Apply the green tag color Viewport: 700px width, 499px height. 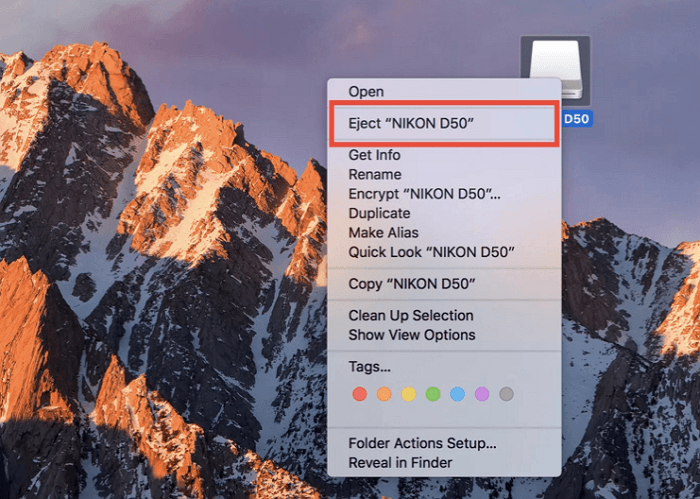(x=433, y=394)
